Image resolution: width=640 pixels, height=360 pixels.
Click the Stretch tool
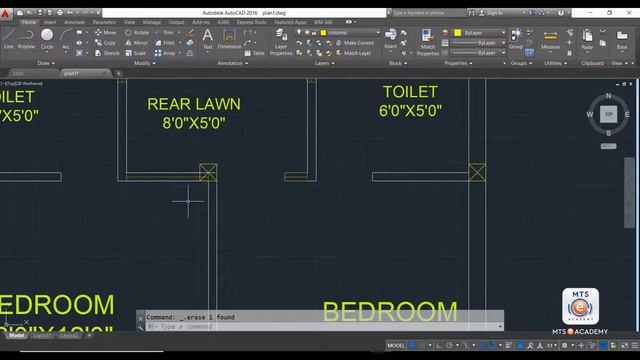tap(107, 53)
